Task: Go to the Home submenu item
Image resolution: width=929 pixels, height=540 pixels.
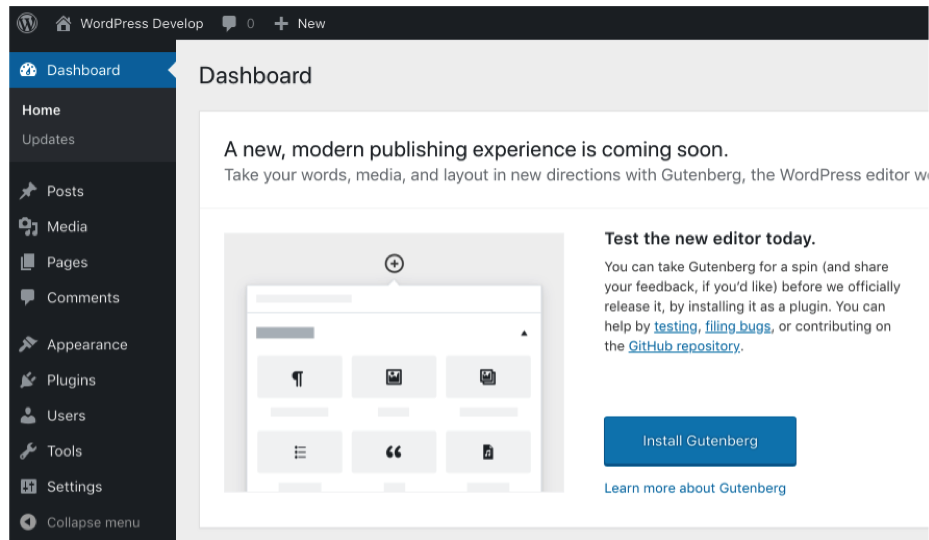Action: point(41,110)
